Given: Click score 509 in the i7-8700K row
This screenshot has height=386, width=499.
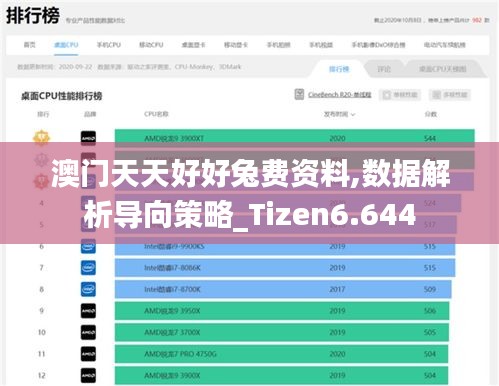Looking at the screenshot, I should (430, 289).
